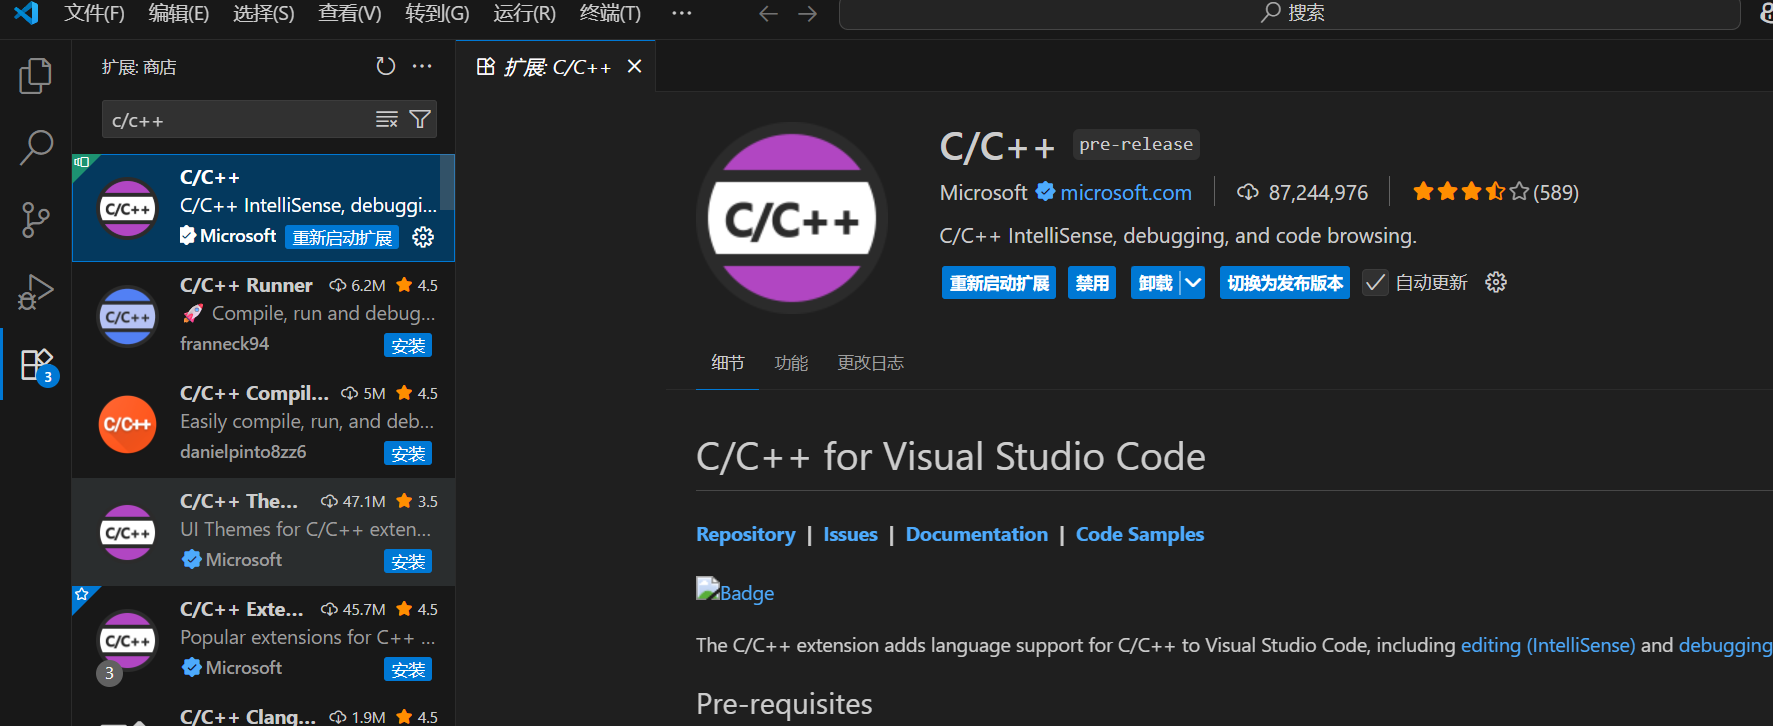Open the 文件(F) menu

94,13
